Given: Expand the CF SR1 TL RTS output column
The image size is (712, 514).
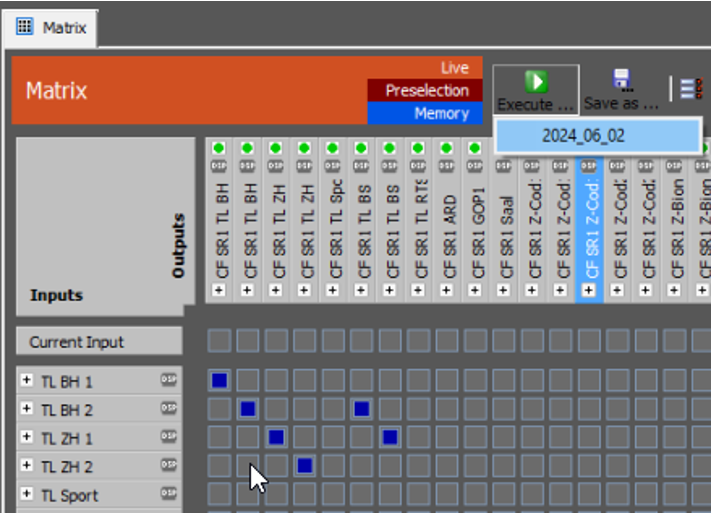Looking at the screenshot, I should point(418,290).
